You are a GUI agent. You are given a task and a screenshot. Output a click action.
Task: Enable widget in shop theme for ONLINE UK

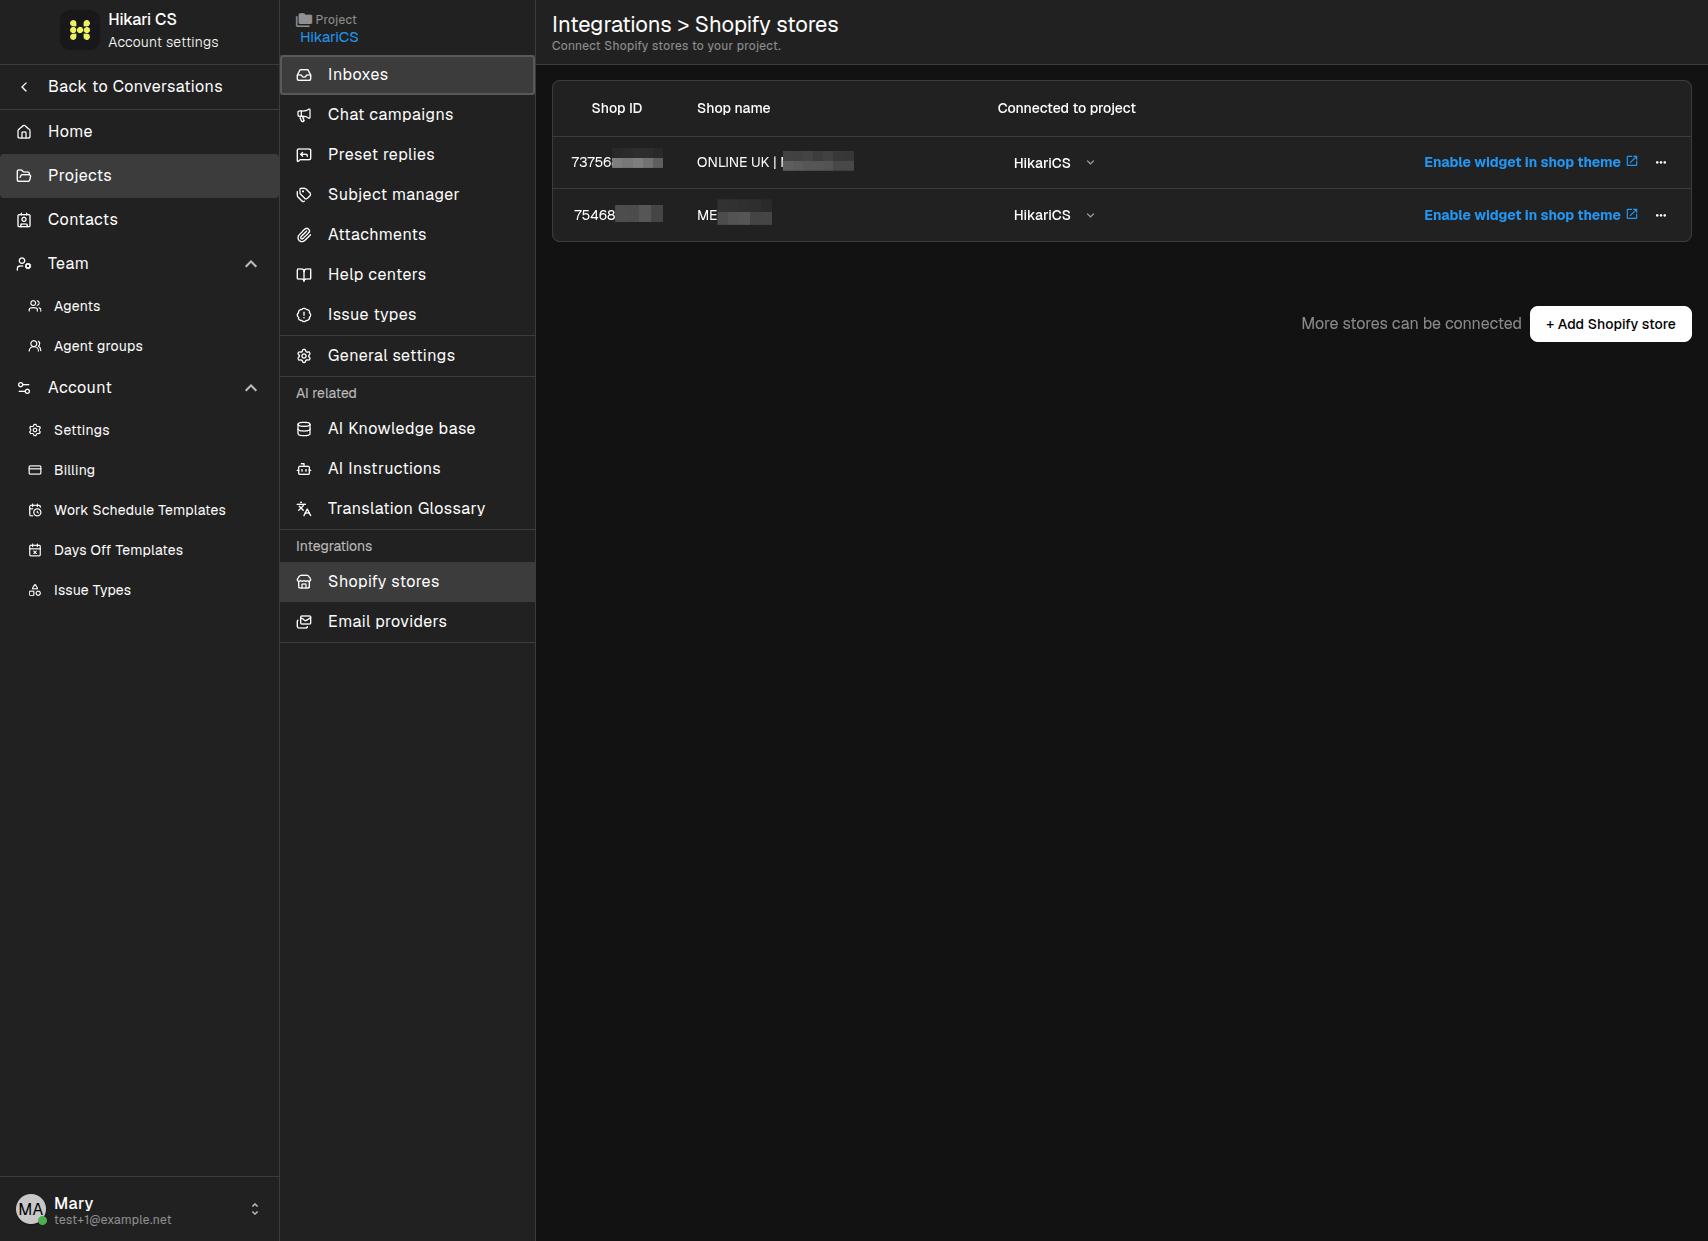pos(1530,162)
